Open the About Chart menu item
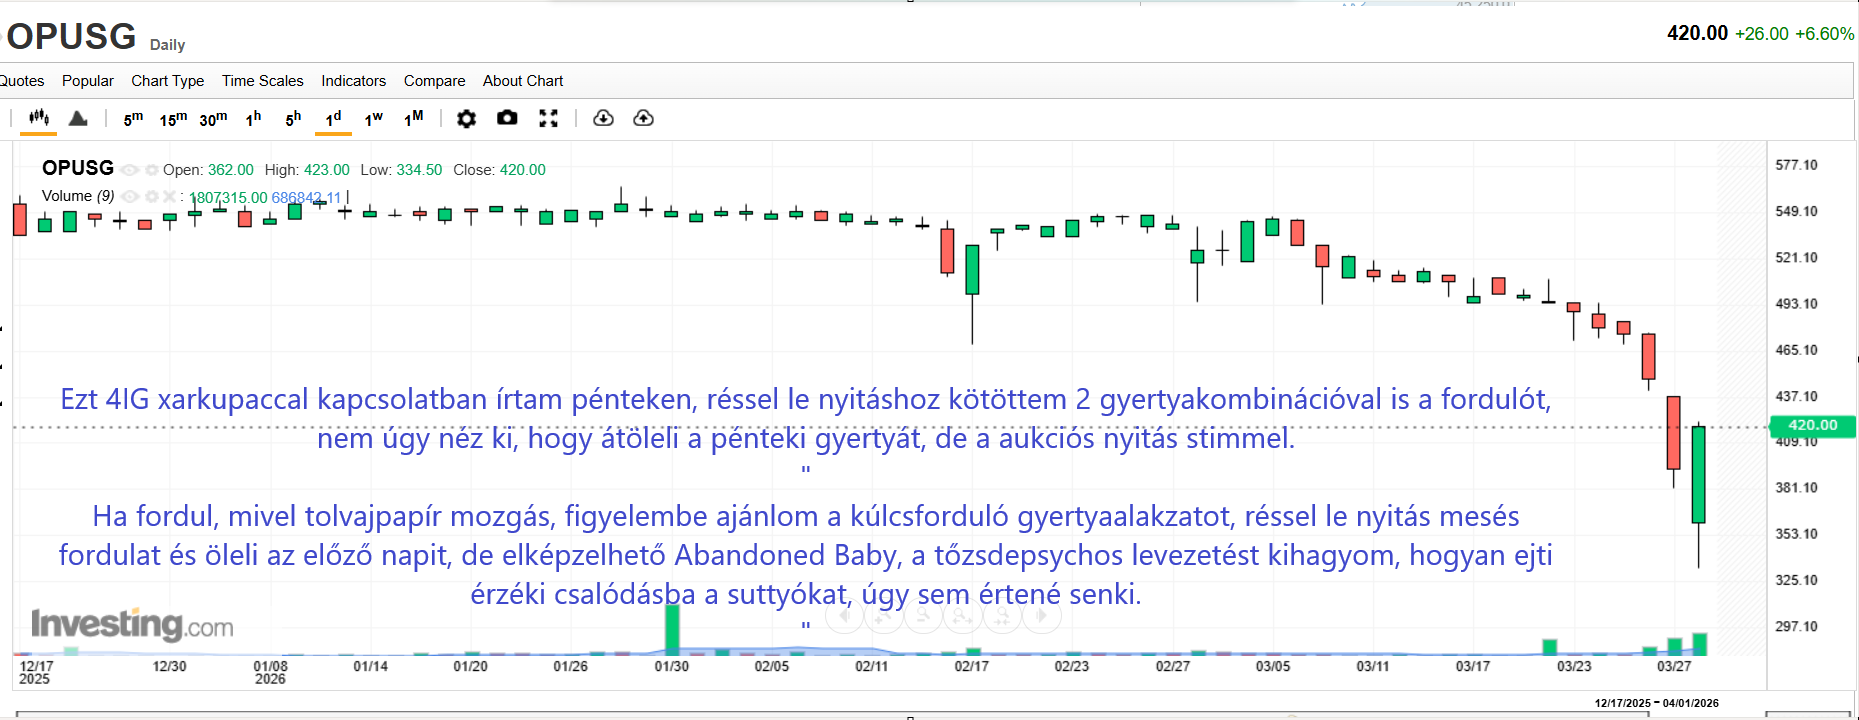The height and width of the screenshot is (720, 1859). (522, 81)
